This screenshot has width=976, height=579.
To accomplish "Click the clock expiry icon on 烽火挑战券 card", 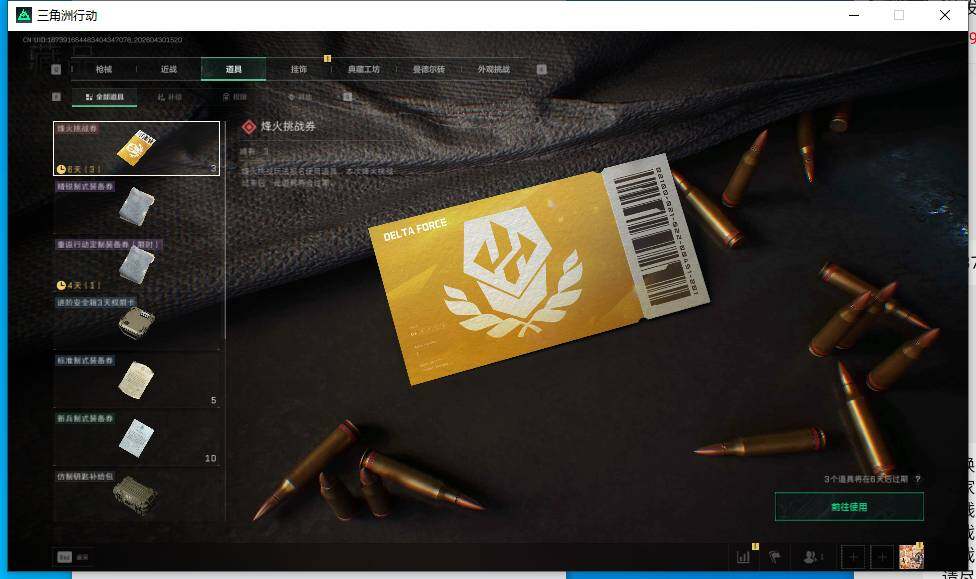I will (61, 169).
